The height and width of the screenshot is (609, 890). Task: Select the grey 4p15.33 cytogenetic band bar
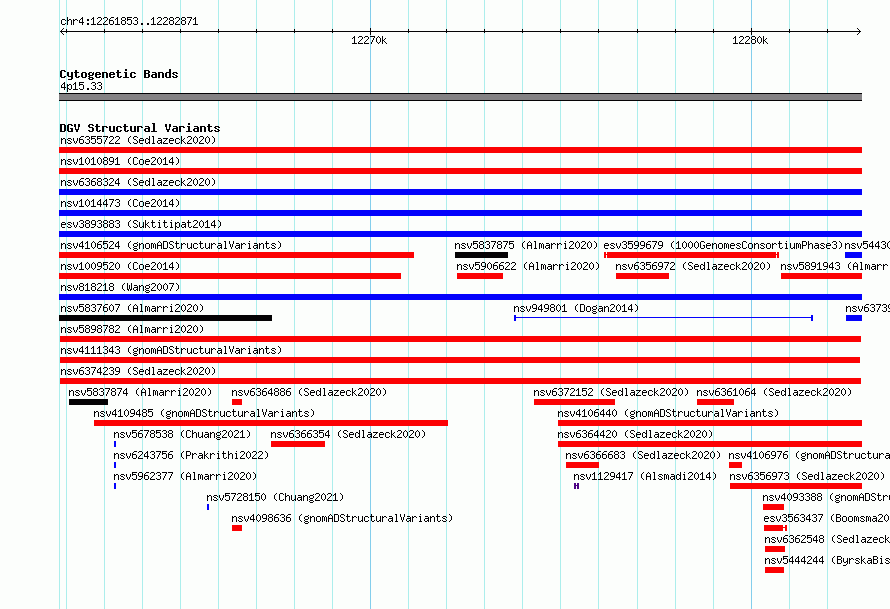(x=460, y=97)
